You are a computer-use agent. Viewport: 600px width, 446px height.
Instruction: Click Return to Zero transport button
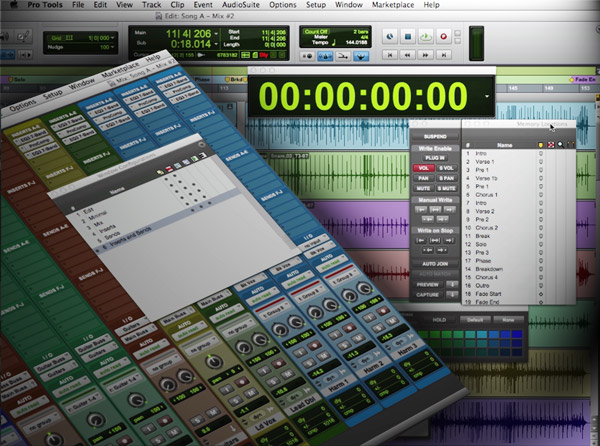click(390, 55)
